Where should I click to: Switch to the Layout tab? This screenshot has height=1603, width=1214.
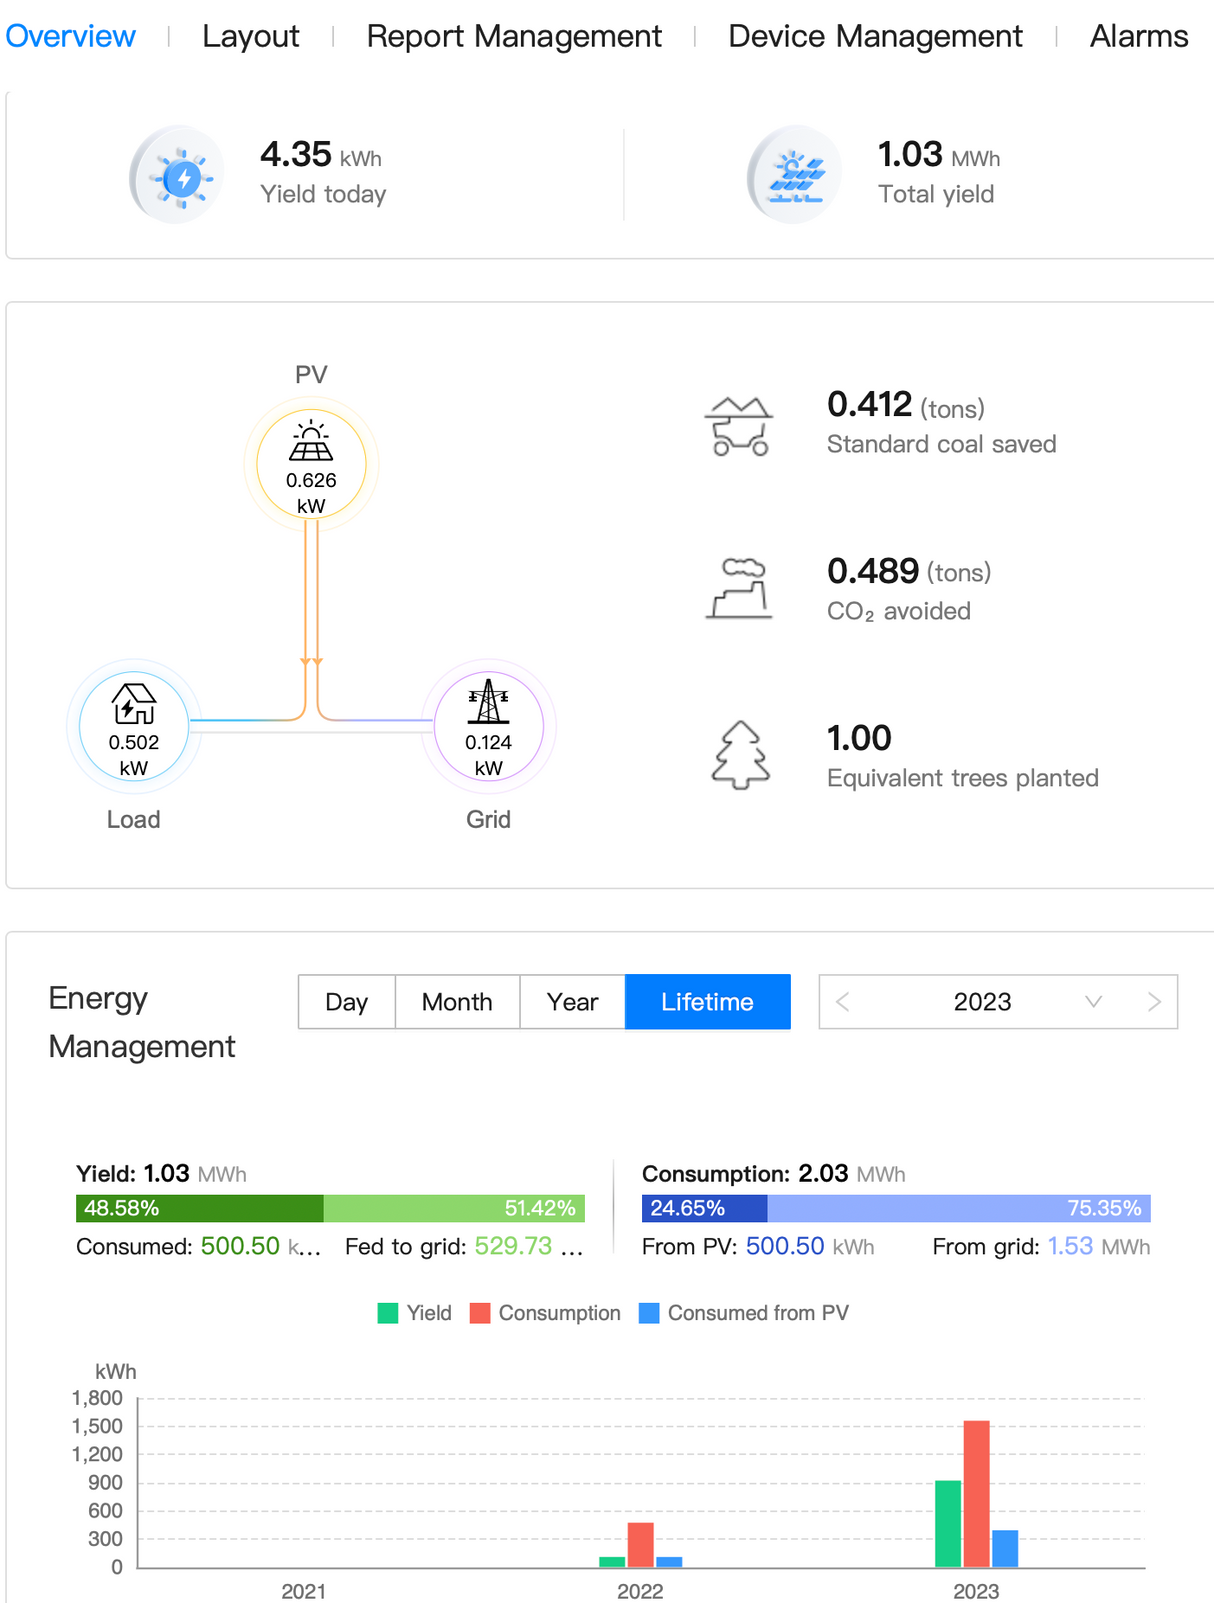pyautogui.click(x=250, y=36)
